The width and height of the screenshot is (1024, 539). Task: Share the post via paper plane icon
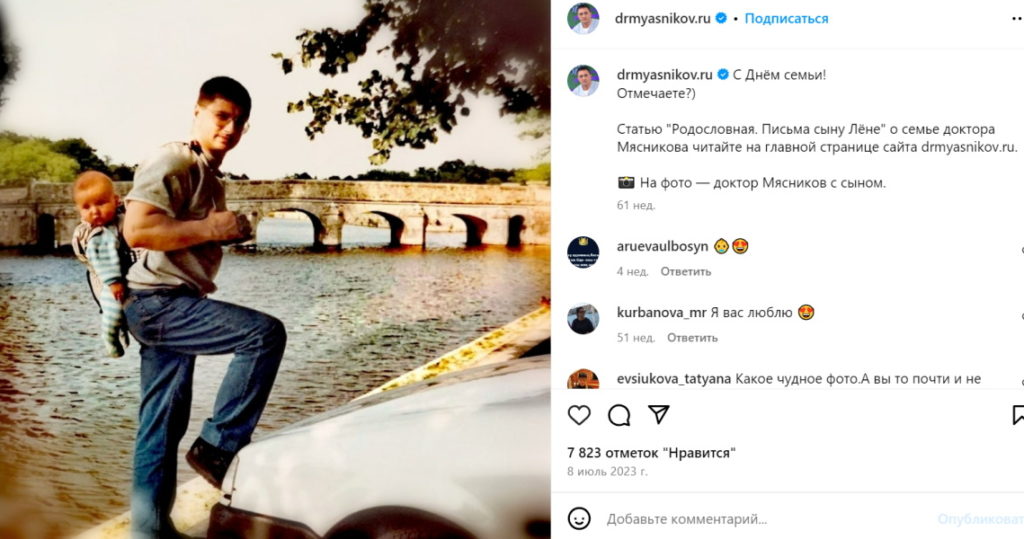659,415
